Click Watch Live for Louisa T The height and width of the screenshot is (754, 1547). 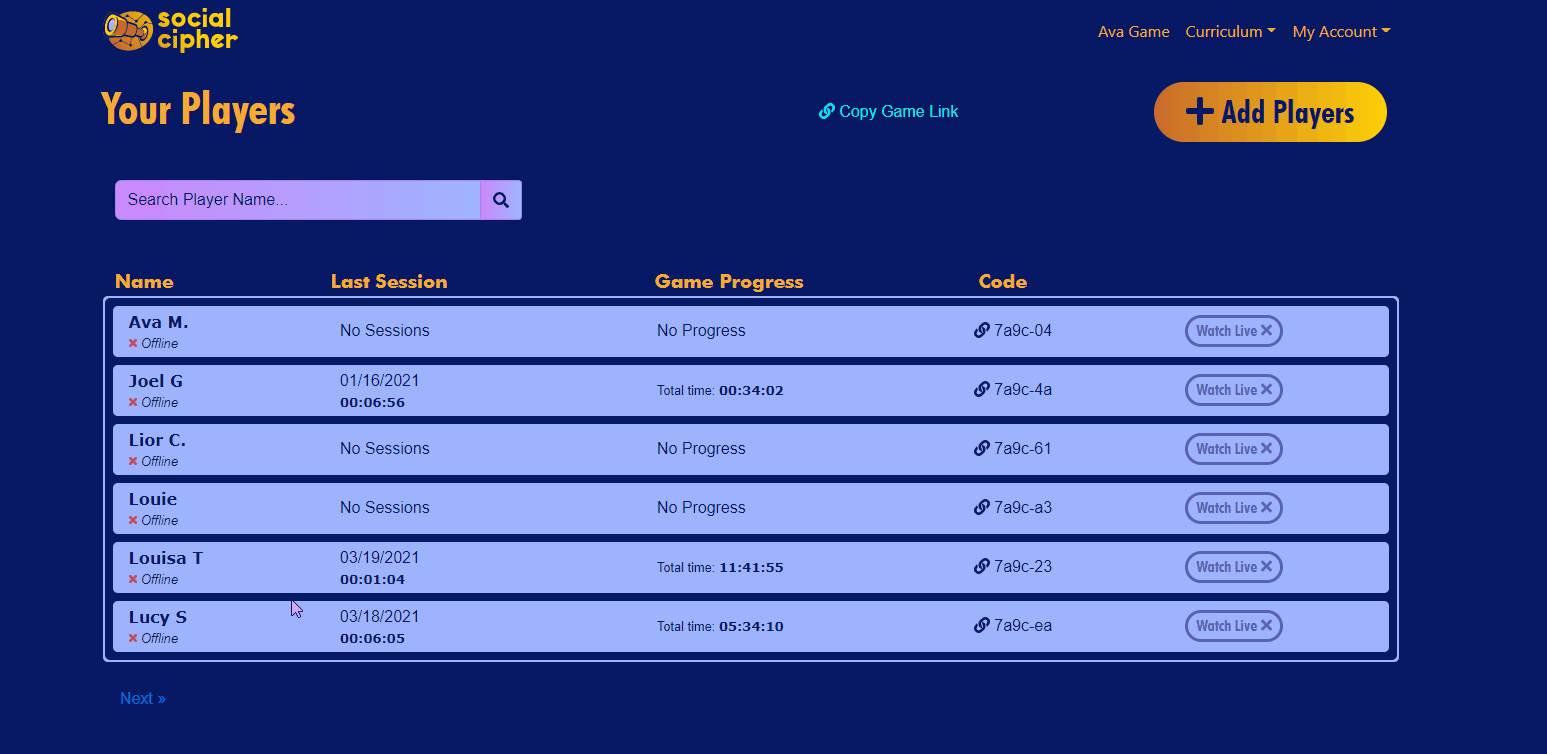(x=1234, y=567)
